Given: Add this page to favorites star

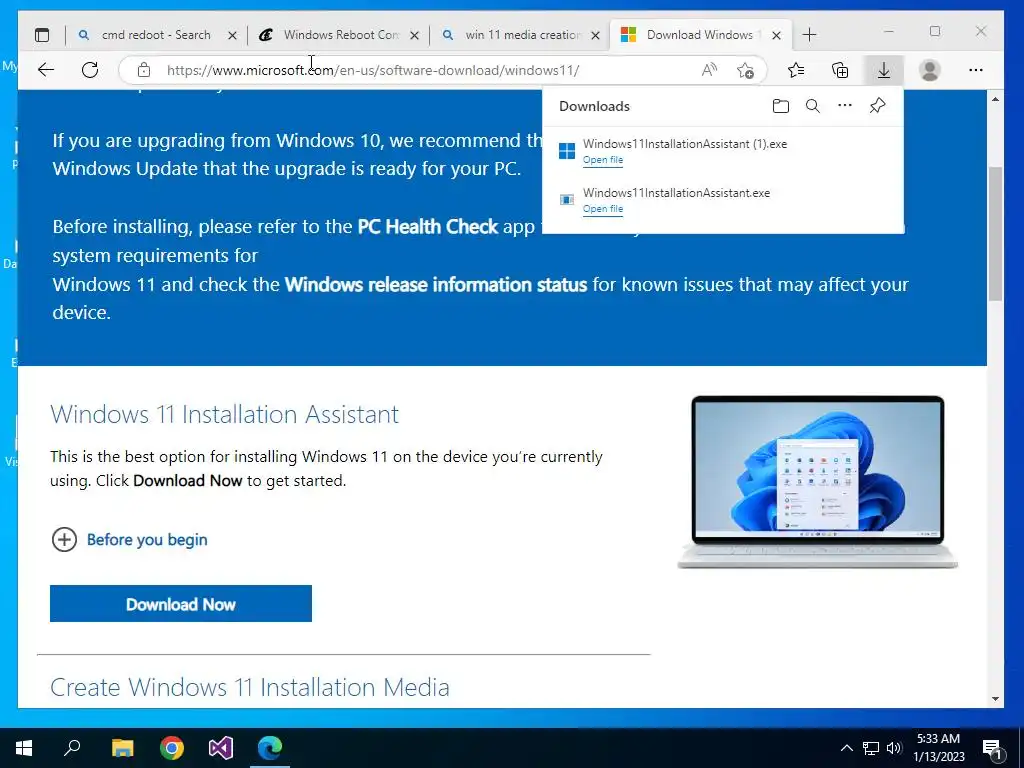Looking at the screenshot, I should [x=745, y=70].
